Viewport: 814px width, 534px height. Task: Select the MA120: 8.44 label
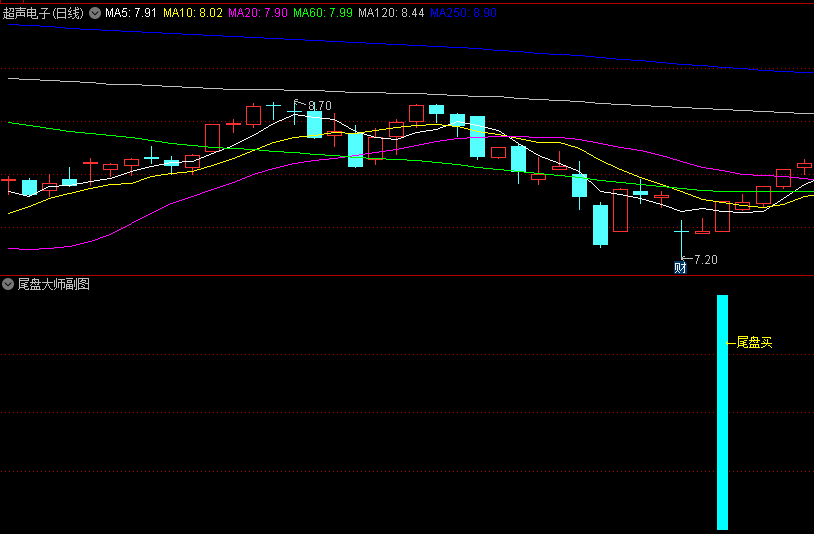[391, 13]
